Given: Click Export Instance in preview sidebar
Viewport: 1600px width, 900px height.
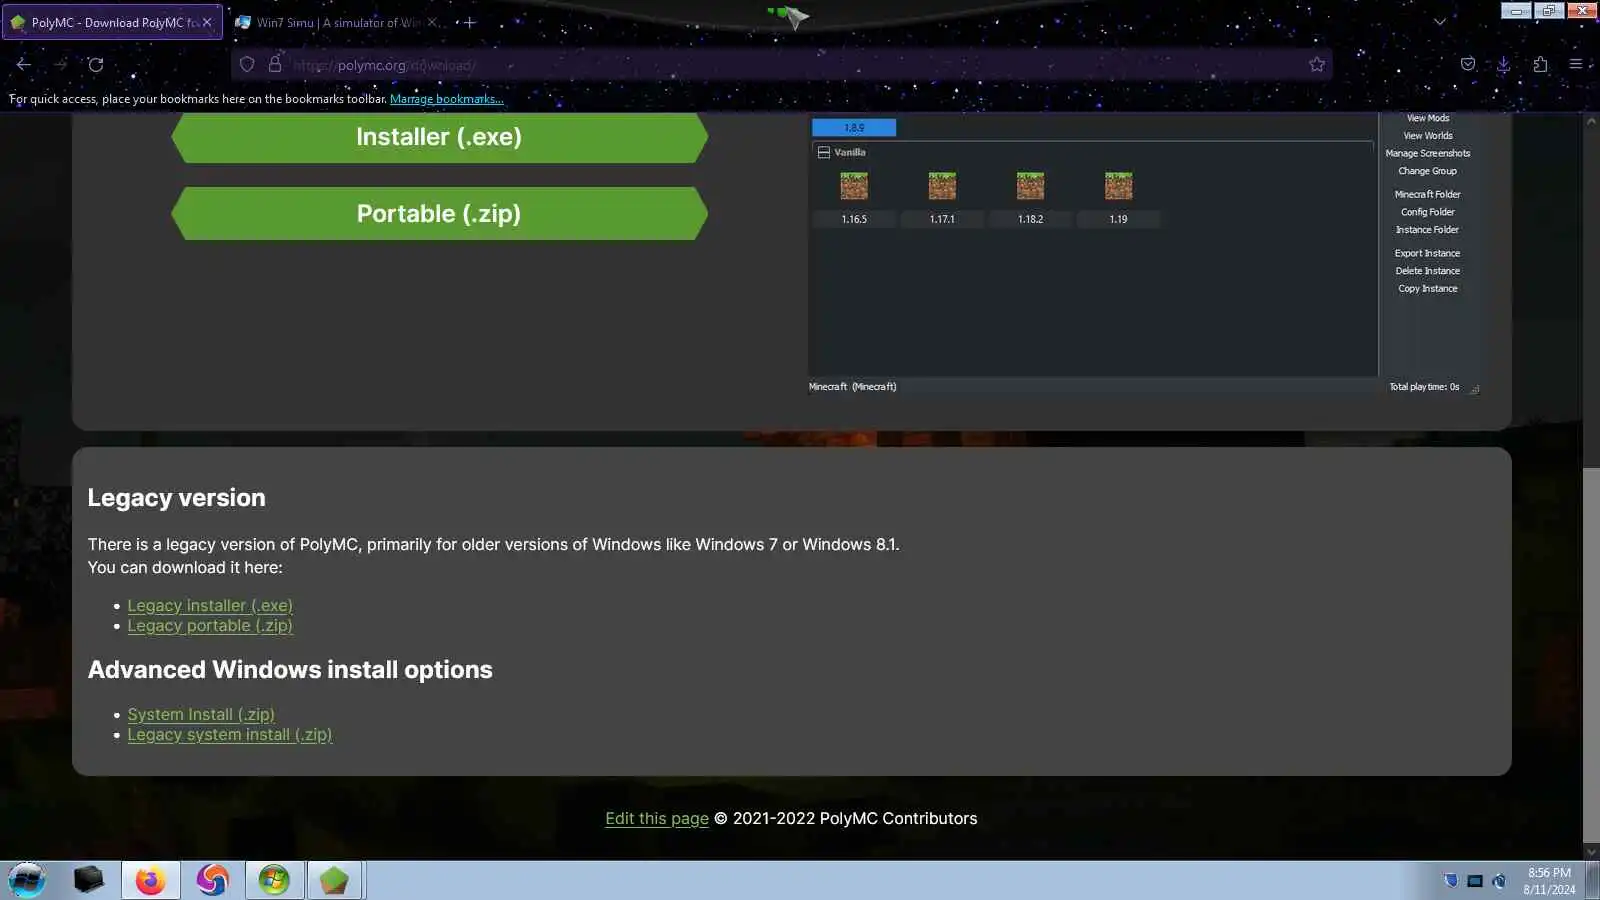Looking at the screenshot, I should [x=1428, y=254].
